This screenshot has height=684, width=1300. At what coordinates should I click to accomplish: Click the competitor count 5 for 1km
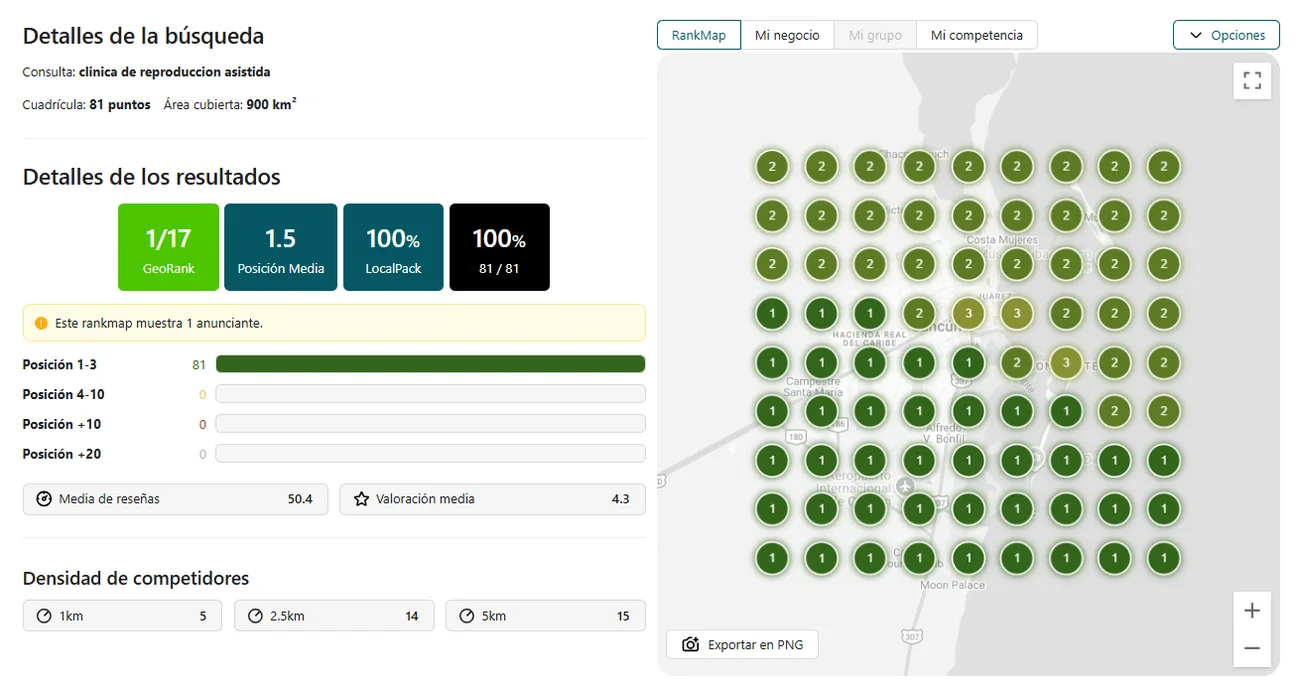point(203,616)
